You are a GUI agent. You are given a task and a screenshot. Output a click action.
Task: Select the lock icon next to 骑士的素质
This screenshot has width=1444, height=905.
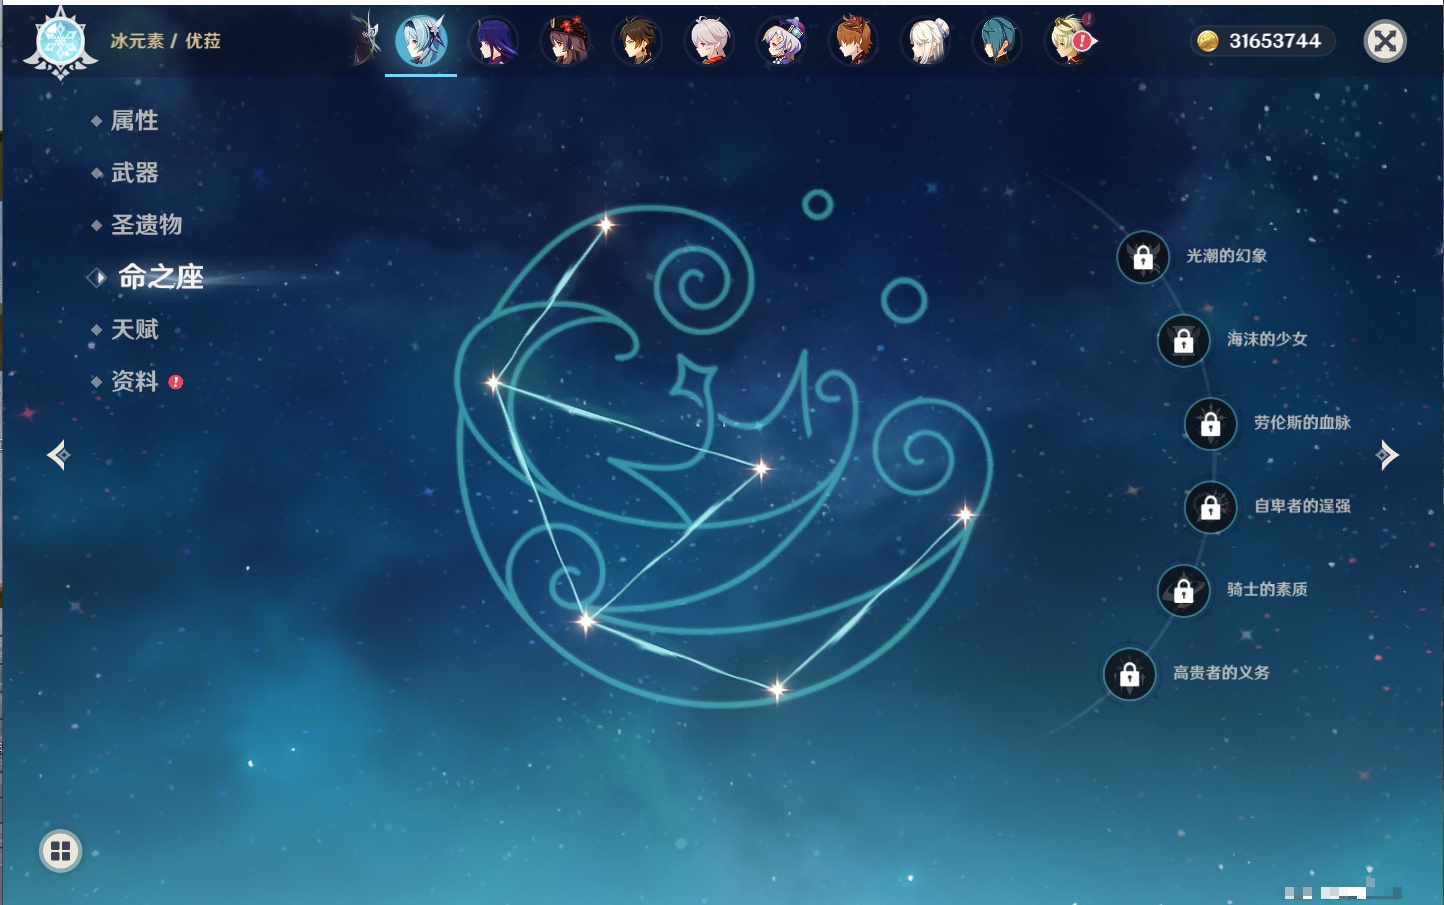click(1184, 591)
